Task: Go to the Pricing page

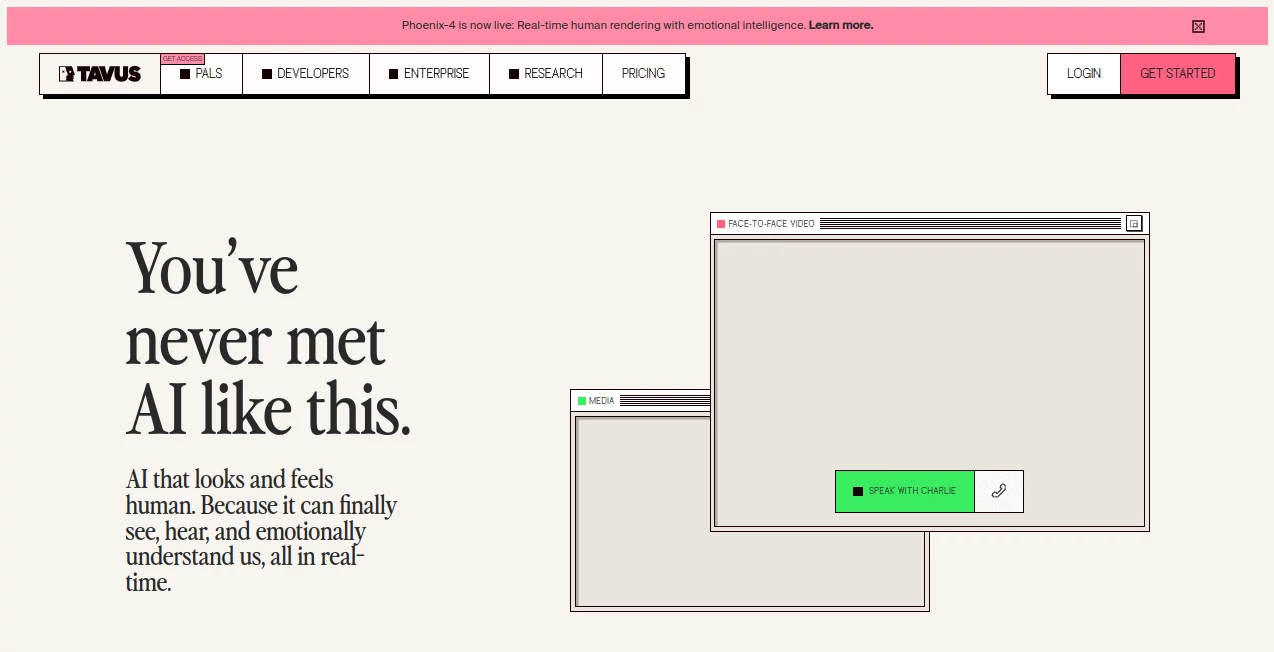Action: coord(643,74)
